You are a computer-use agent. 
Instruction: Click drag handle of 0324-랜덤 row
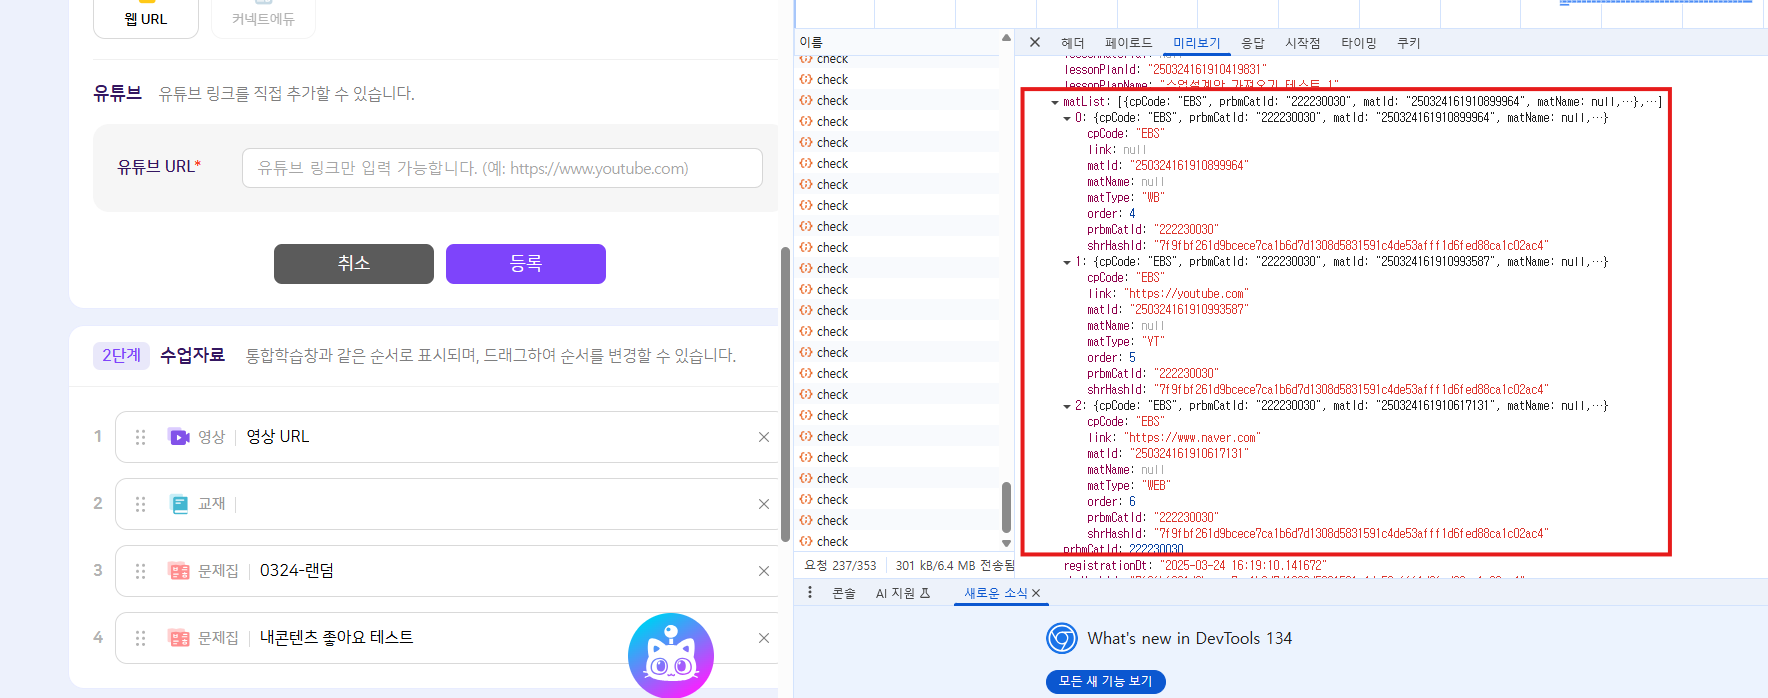coord(141,571)
